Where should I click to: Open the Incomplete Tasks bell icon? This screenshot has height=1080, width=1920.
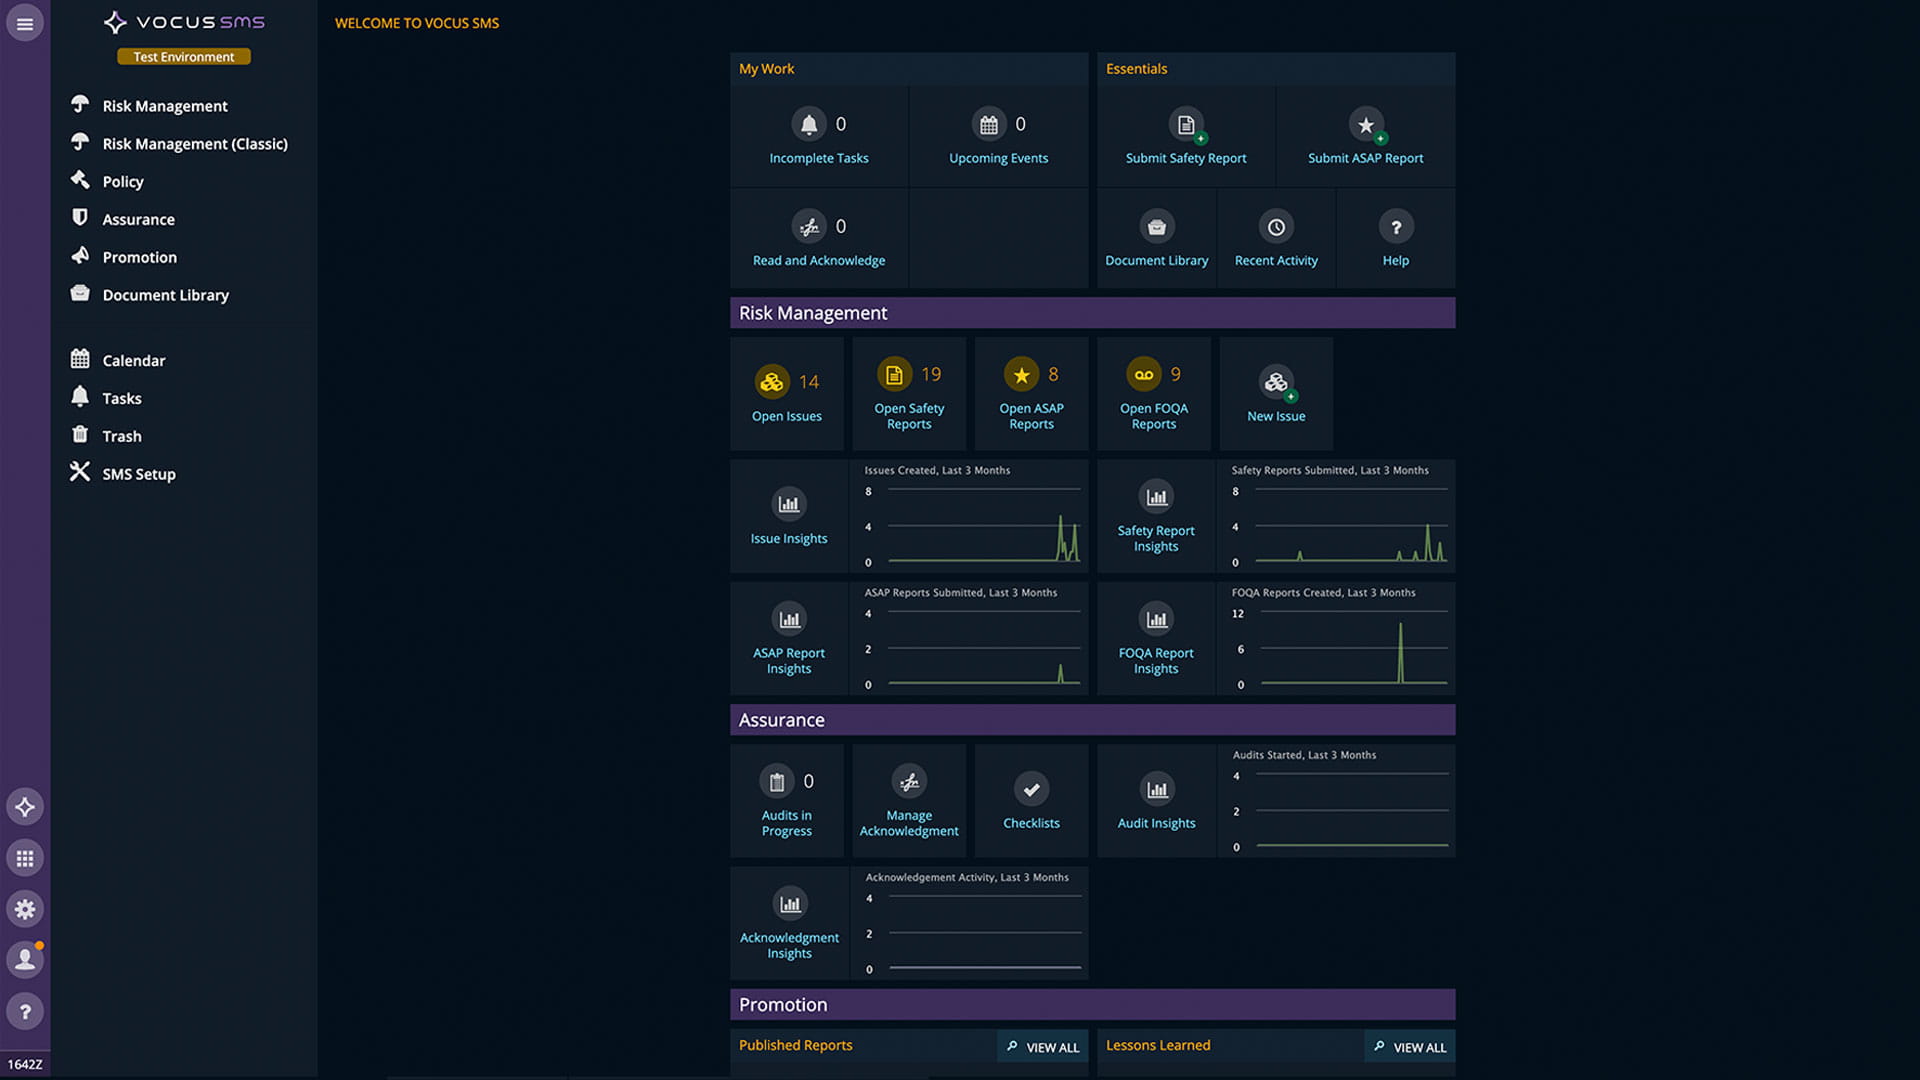click(x=808, y=124)
